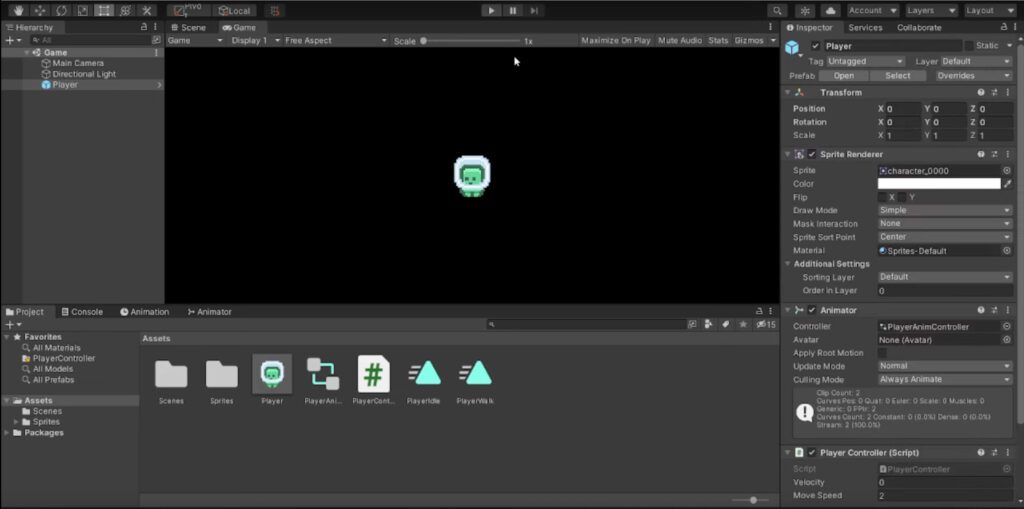Select the PlayerIdle animation asset
This screenshot has height=509, width=1024.
coord(423,380)
